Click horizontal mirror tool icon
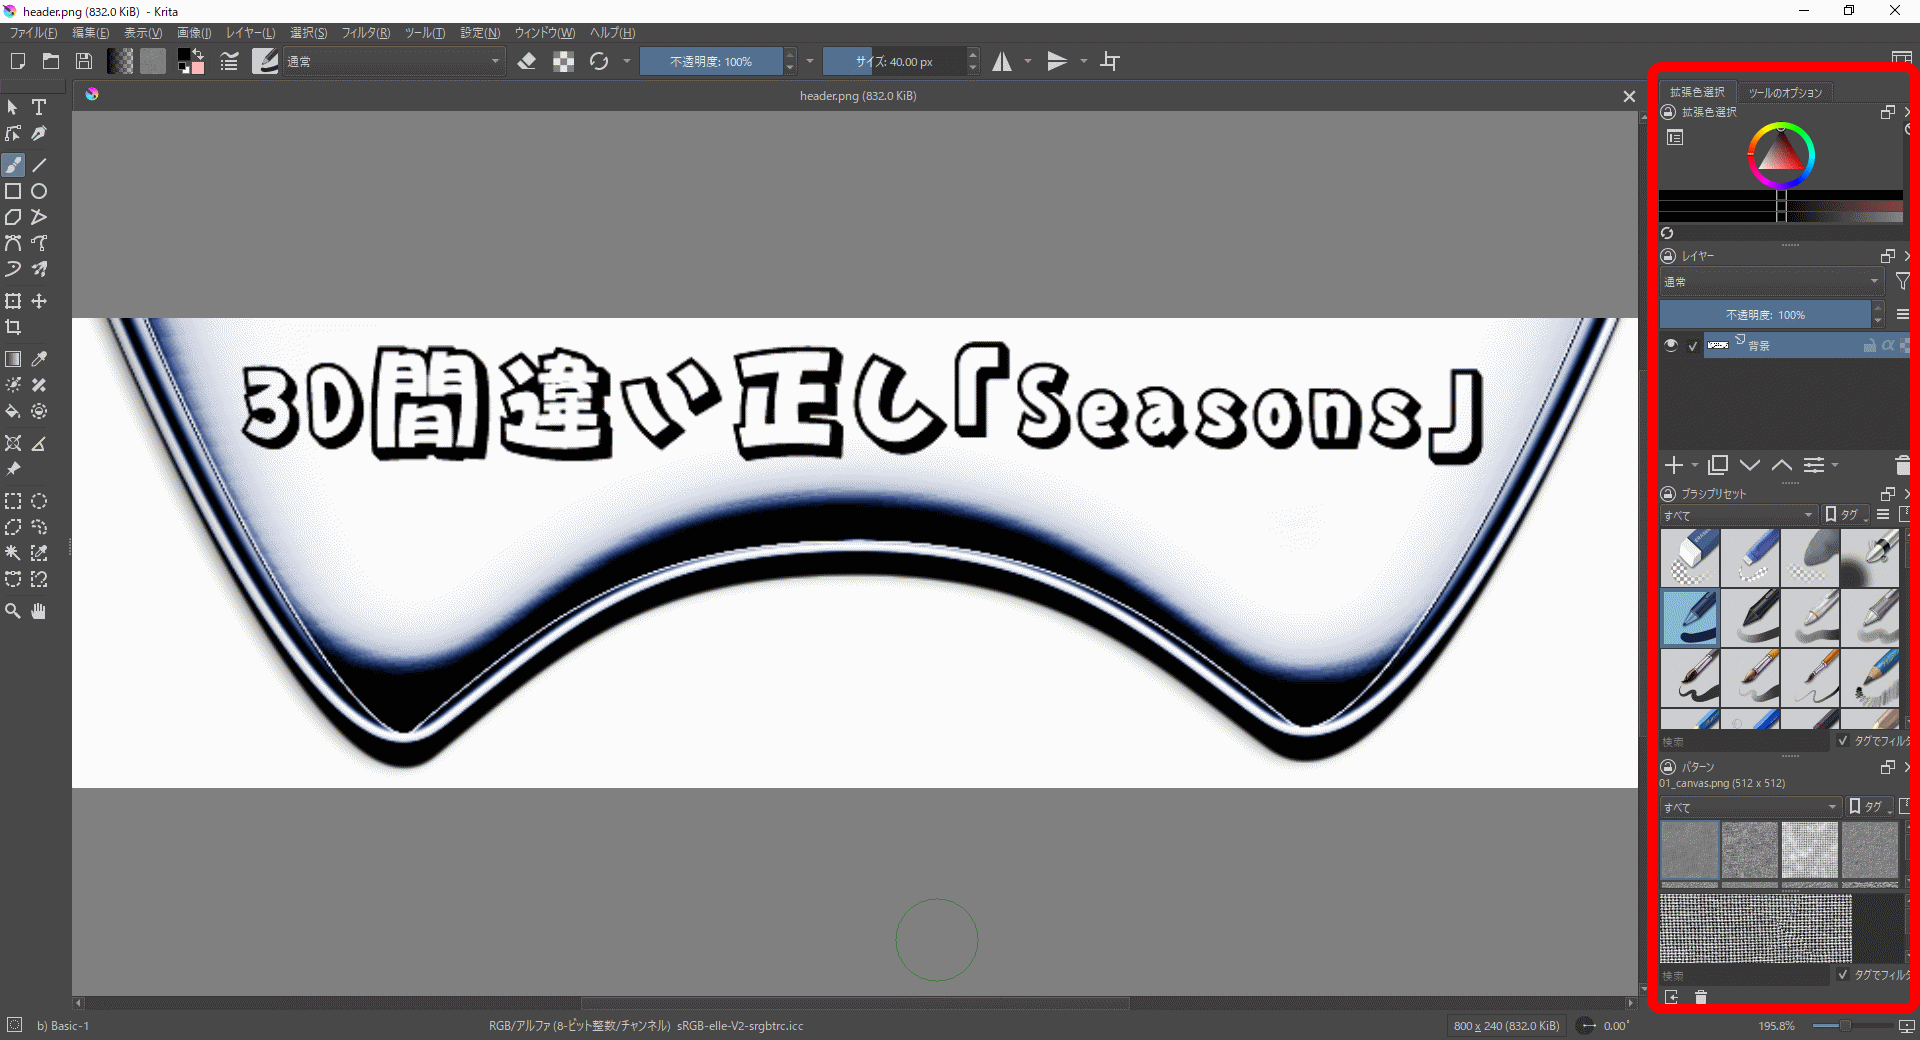Screen dimensions: 1920x1040 1002,62
